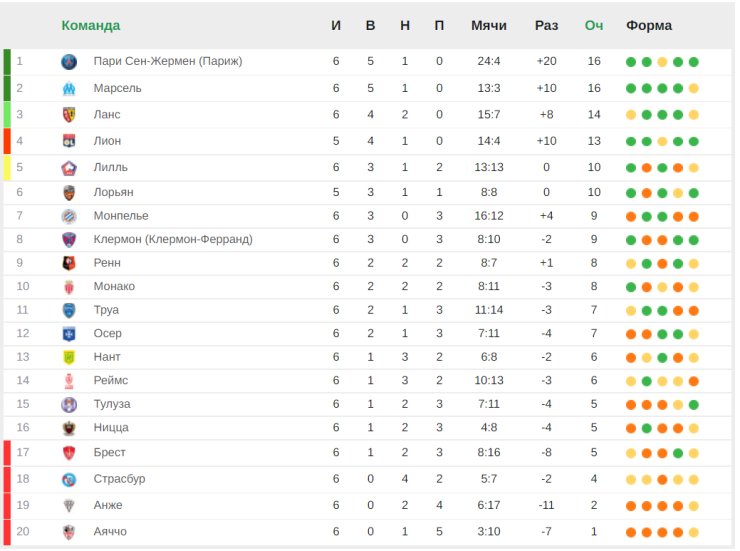This screenshot has height=551, width=740.
Task: Click the Lille club crest icon
Action: pos(69,167)
